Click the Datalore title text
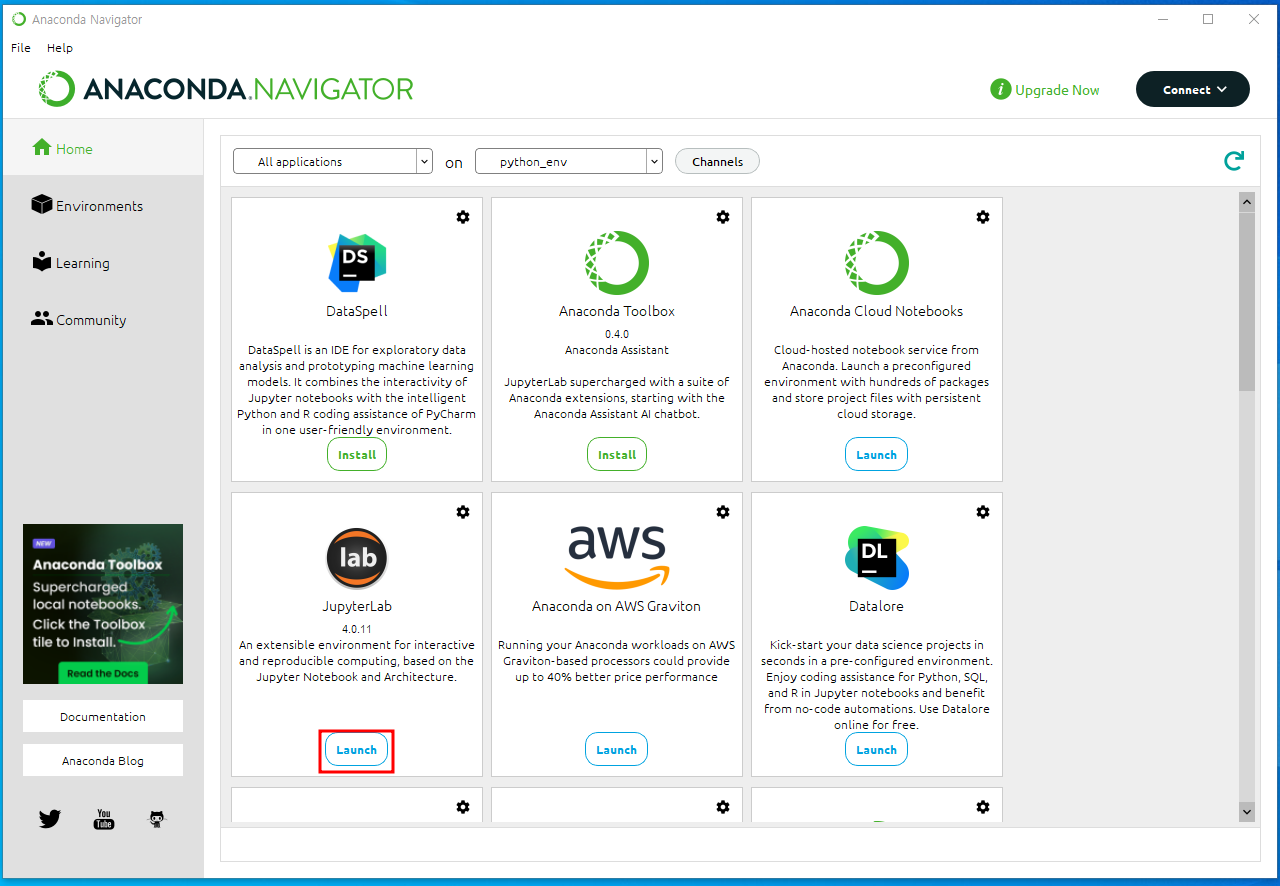The width and height of the screenshot is (1280, 886). pyautogui.click(x=877, y=606)
